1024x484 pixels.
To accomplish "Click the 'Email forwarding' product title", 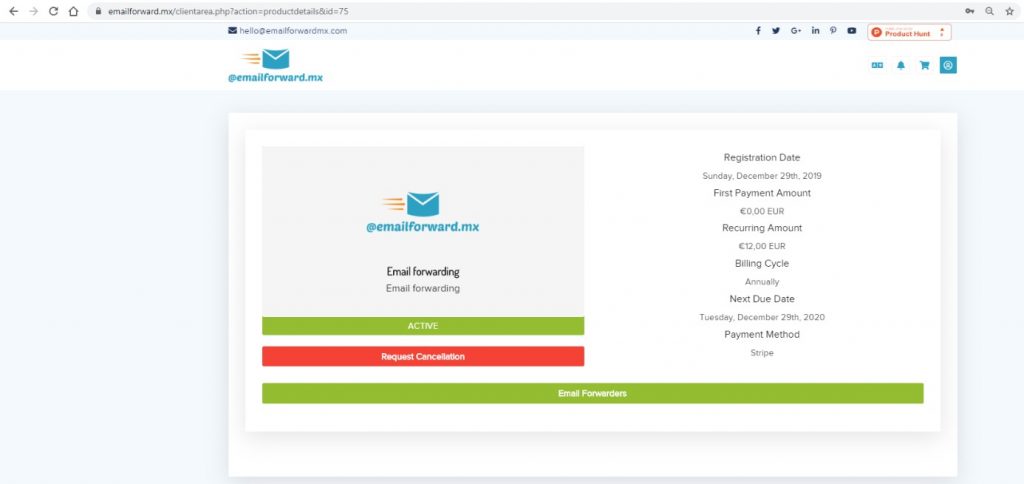I will click(x=423, y=272).
